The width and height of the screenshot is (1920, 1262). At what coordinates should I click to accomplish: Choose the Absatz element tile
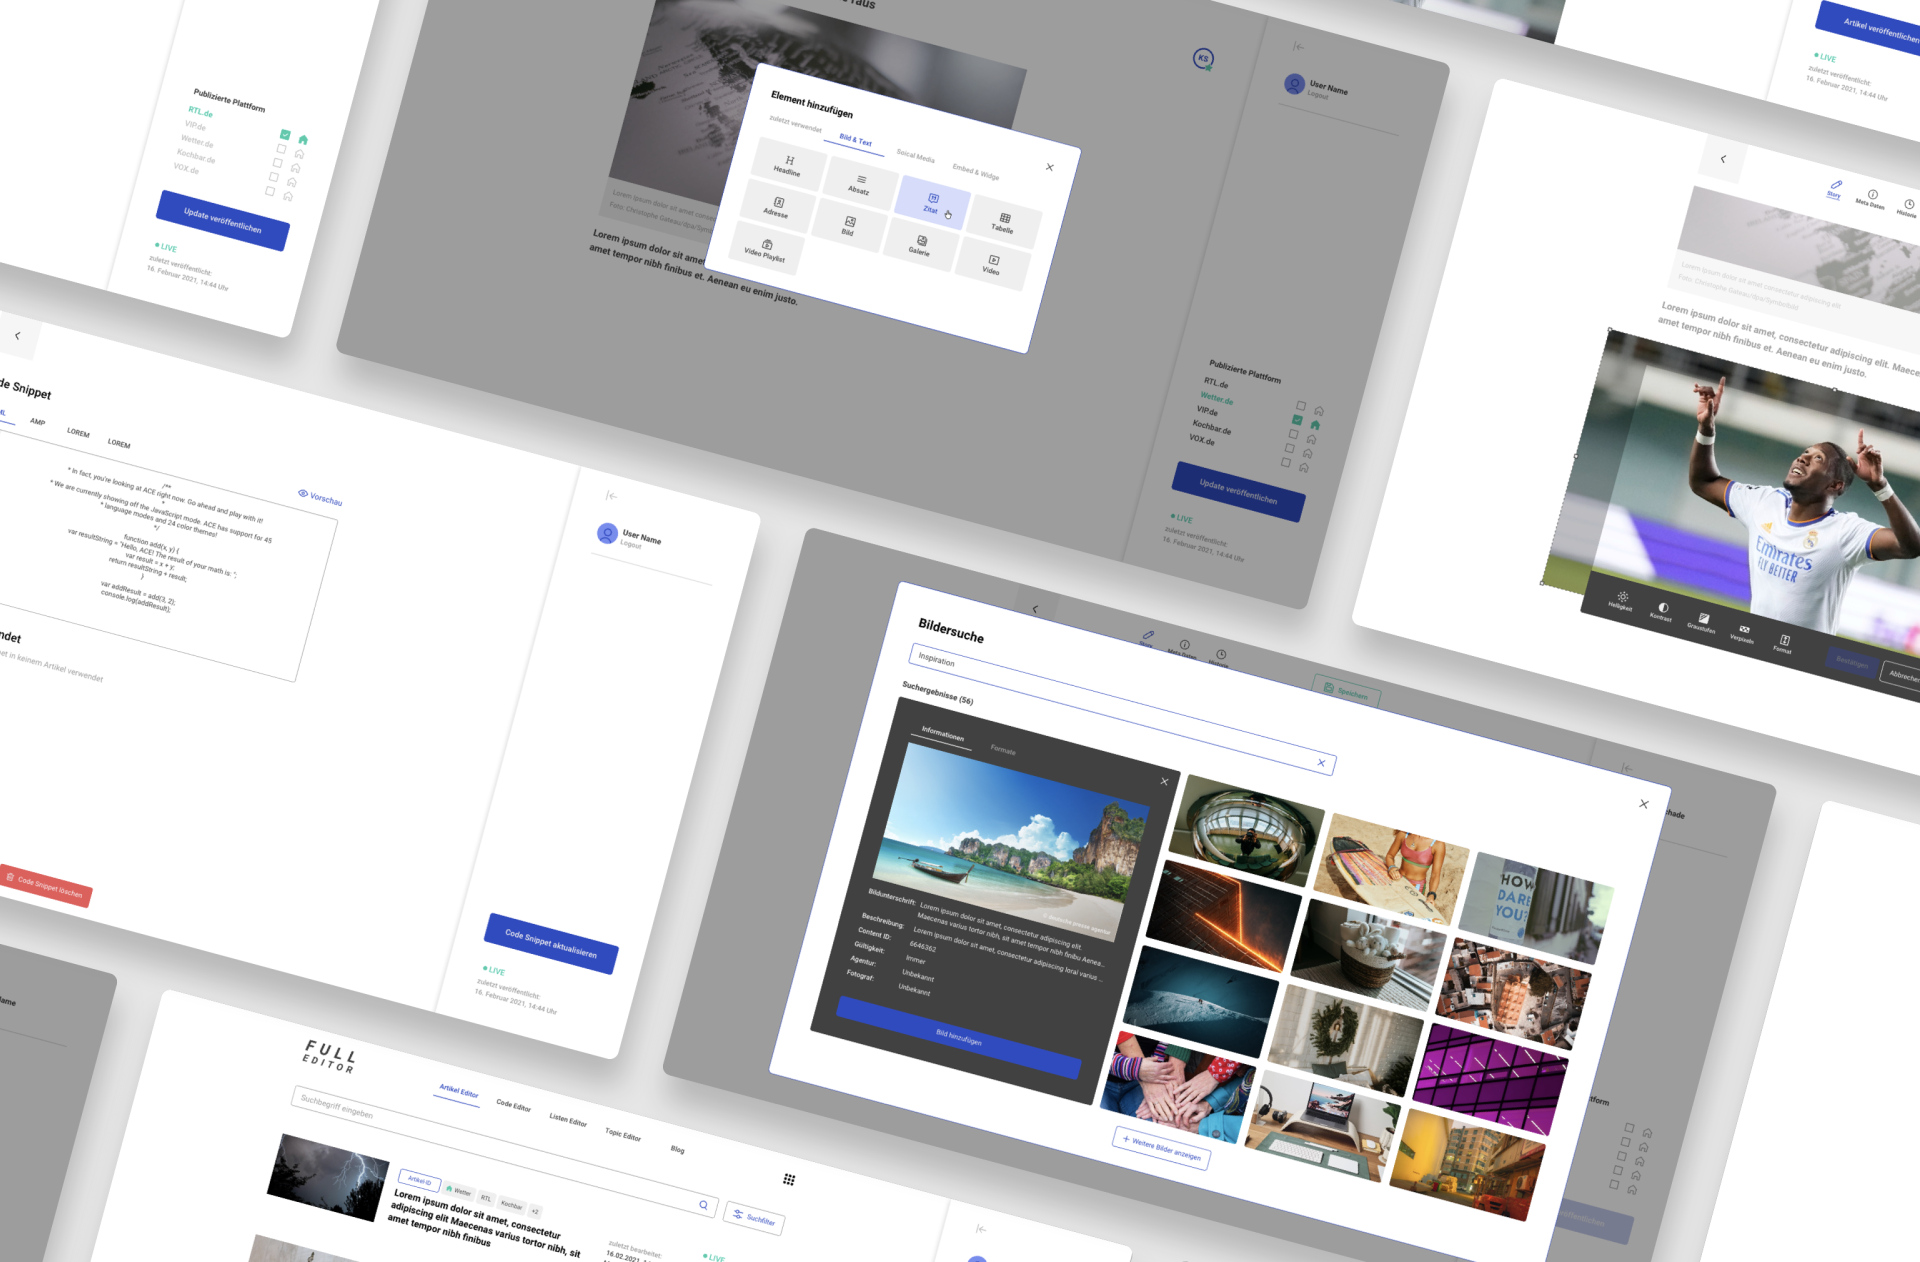coord(860,184)
